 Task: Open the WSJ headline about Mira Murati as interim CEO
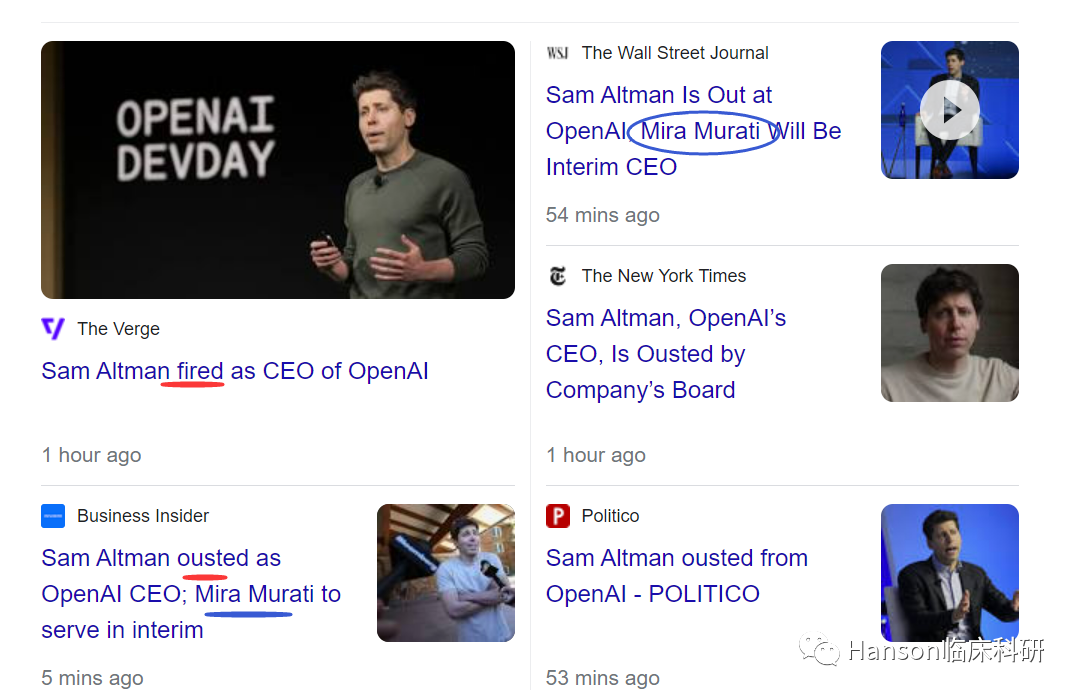693,131
